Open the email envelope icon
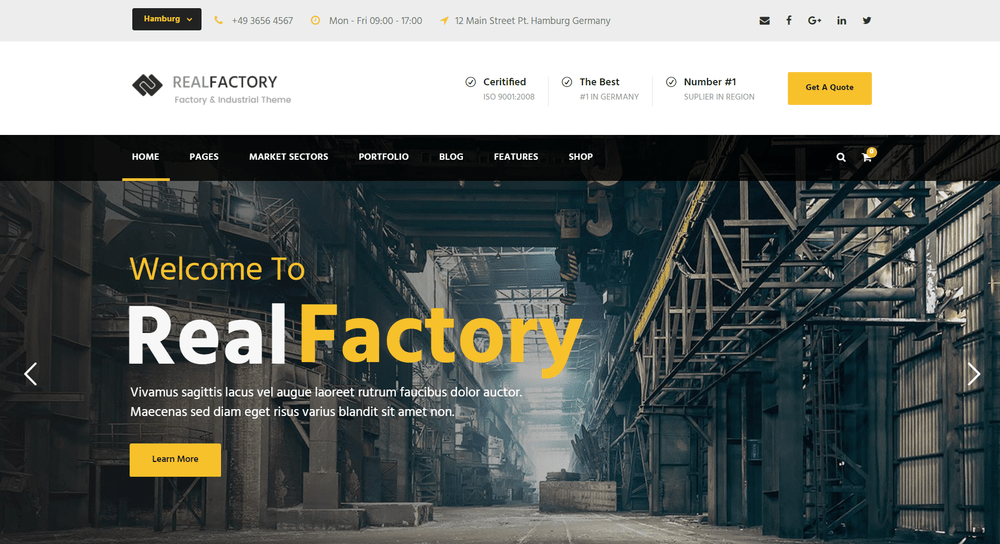Viewport: 1000px width, 544px height. (764, 20)
